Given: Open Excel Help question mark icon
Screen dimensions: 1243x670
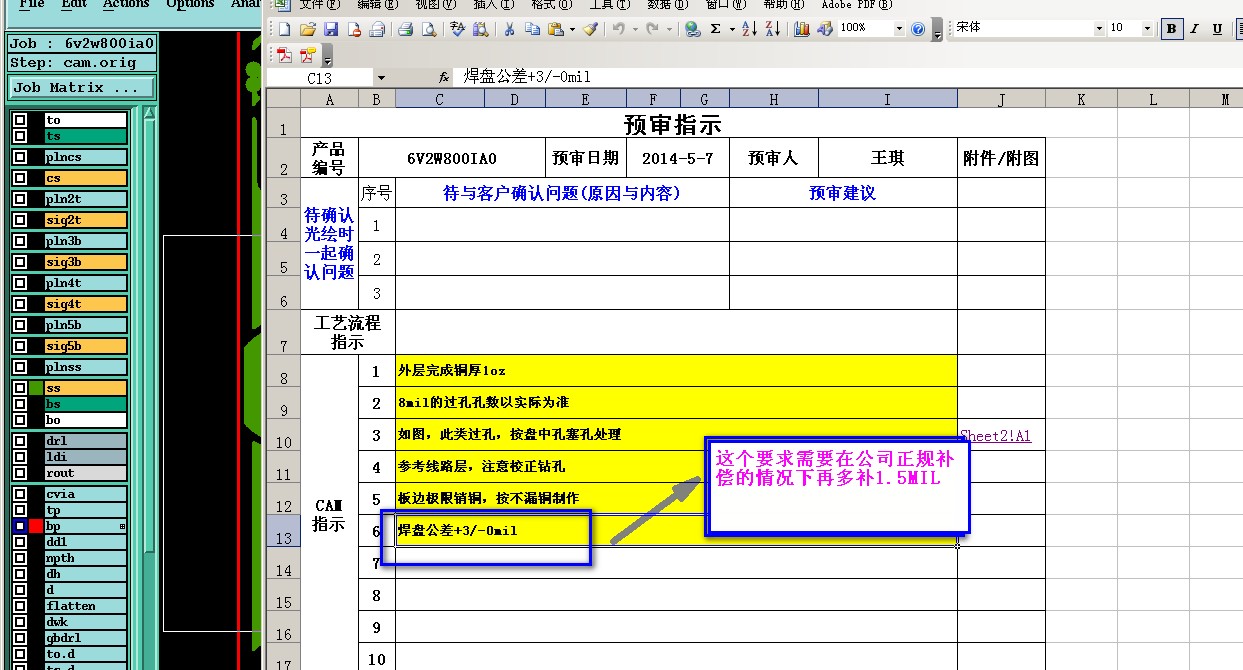Looking at the screenshot, I should pyautogui.click(x=918, y=29).
